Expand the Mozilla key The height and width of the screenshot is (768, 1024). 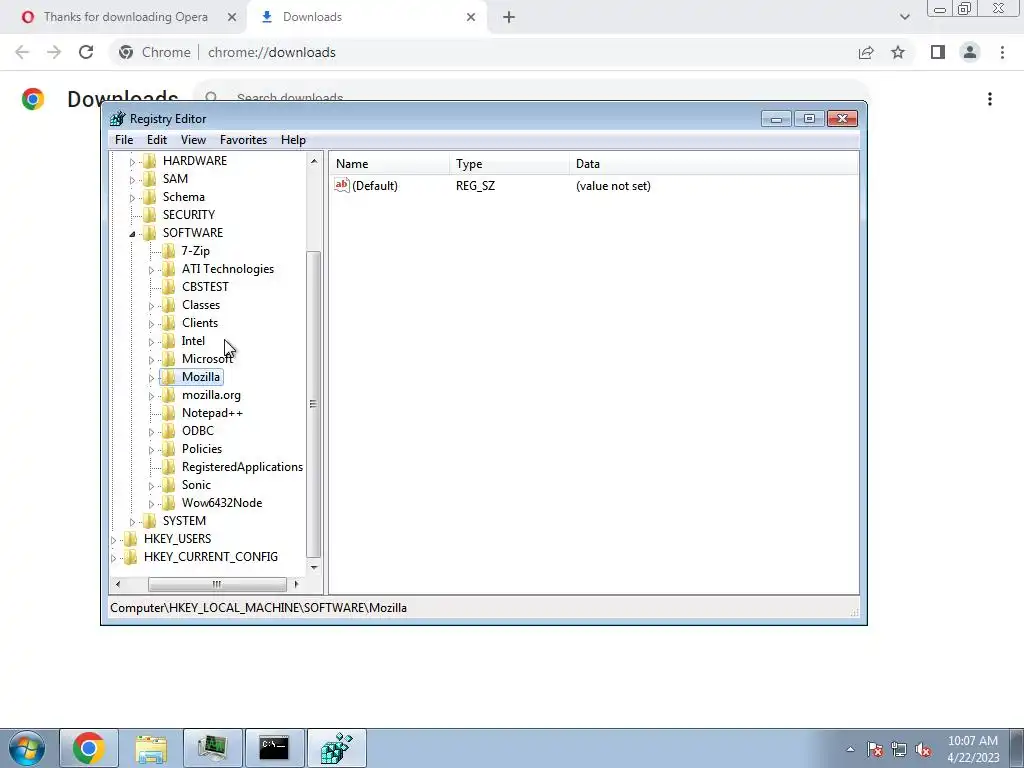(x=151, y=377)
